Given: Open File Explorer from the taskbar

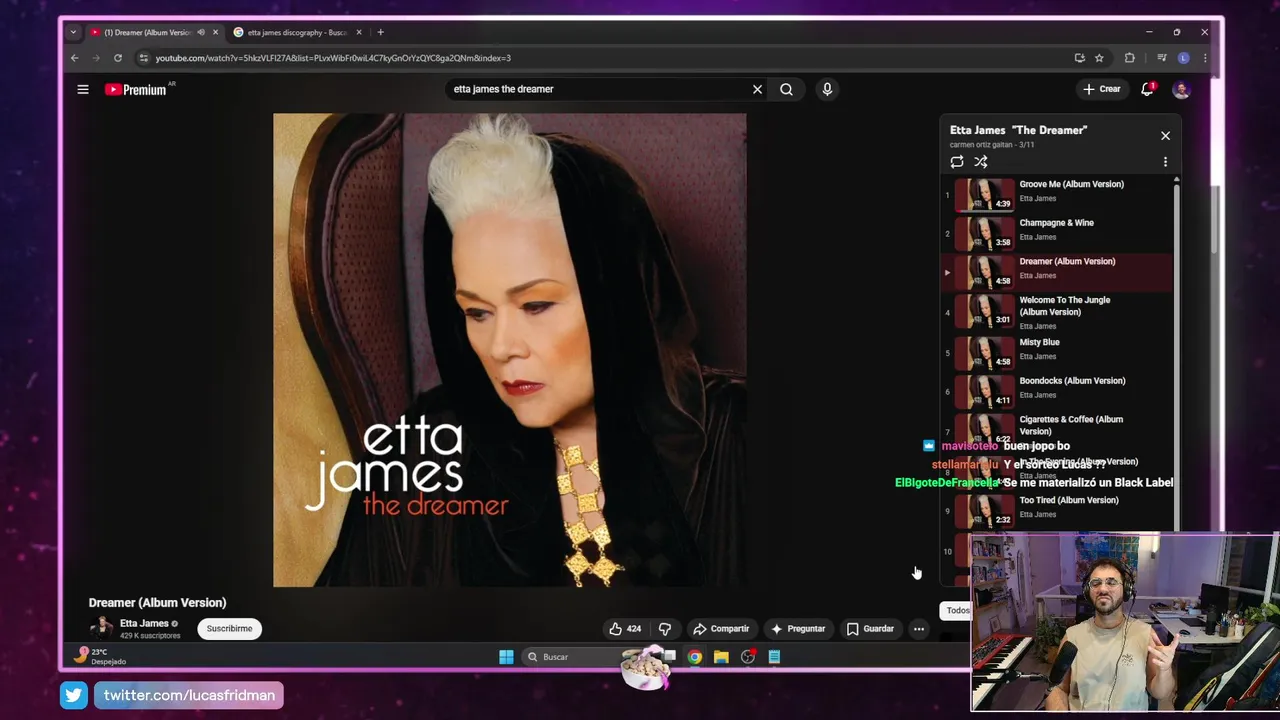Looking at the screenshot, I should [721, 657].
